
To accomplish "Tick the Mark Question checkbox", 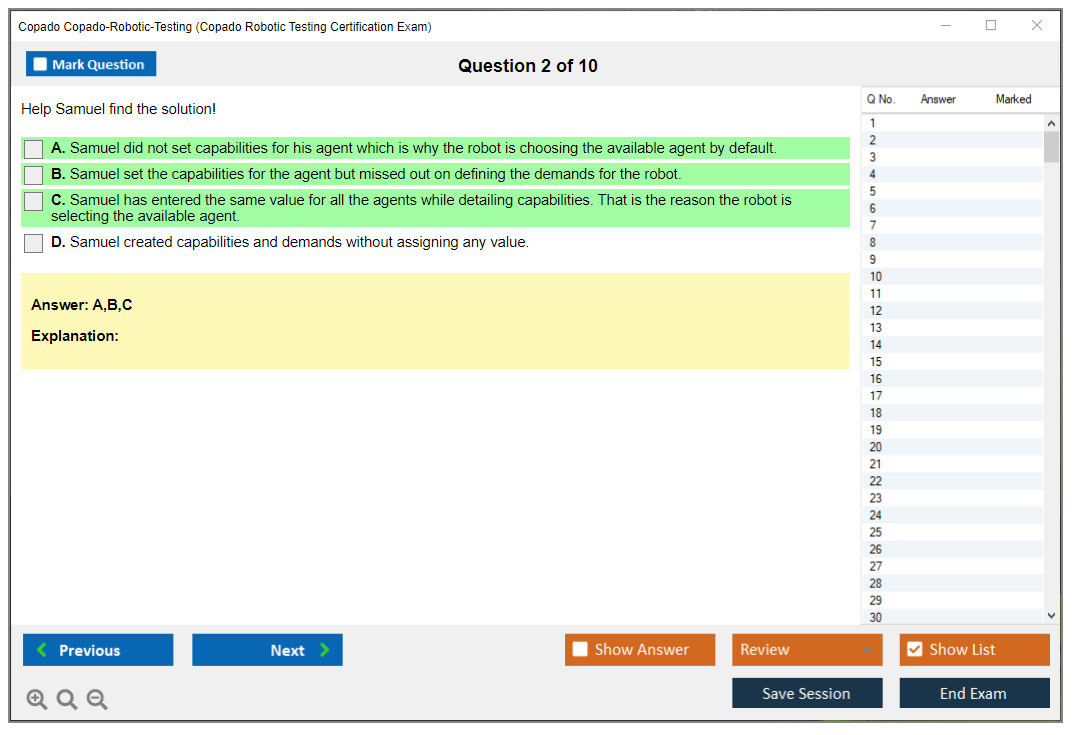I will (x=41, y=65).
